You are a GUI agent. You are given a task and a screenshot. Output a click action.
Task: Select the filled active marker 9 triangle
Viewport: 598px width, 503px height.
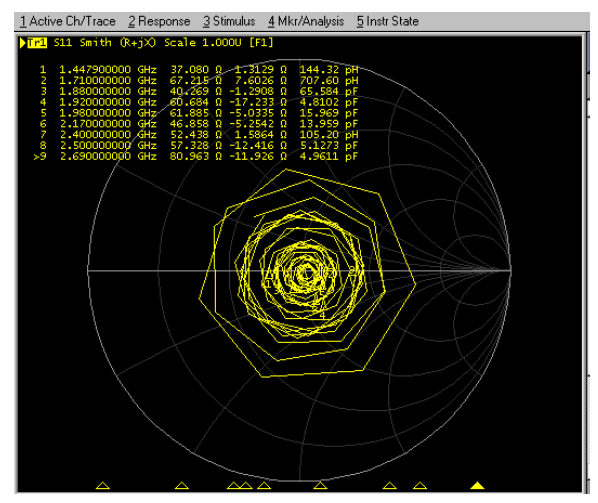pyautogui.click(x=477, y=485)
